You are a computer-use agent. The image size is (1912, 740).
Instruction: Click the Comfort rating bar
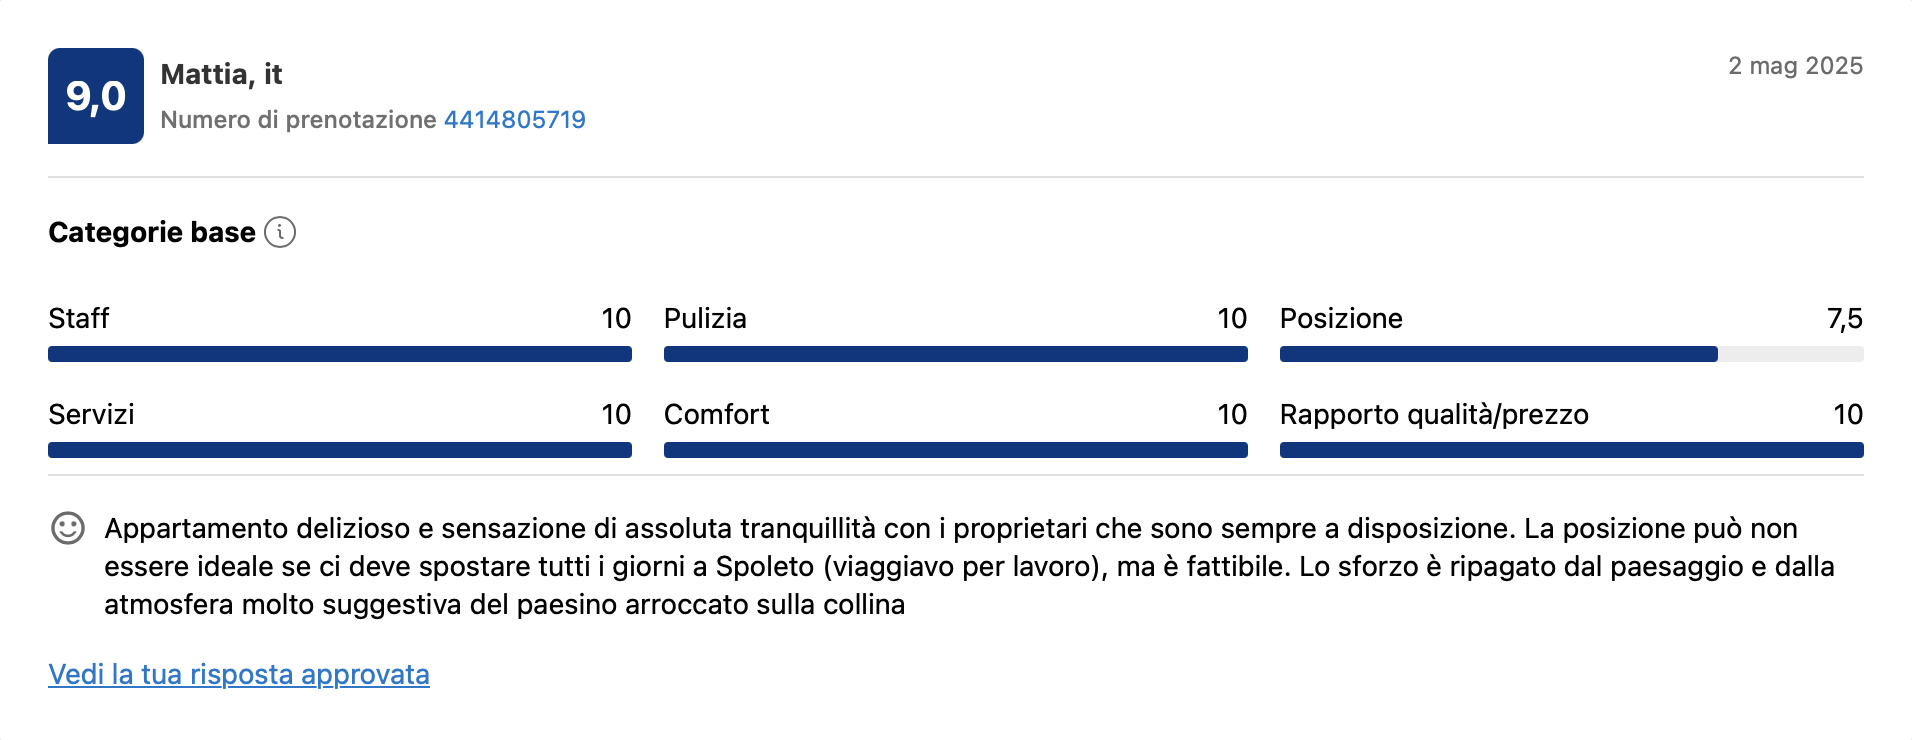coord(955,450)
